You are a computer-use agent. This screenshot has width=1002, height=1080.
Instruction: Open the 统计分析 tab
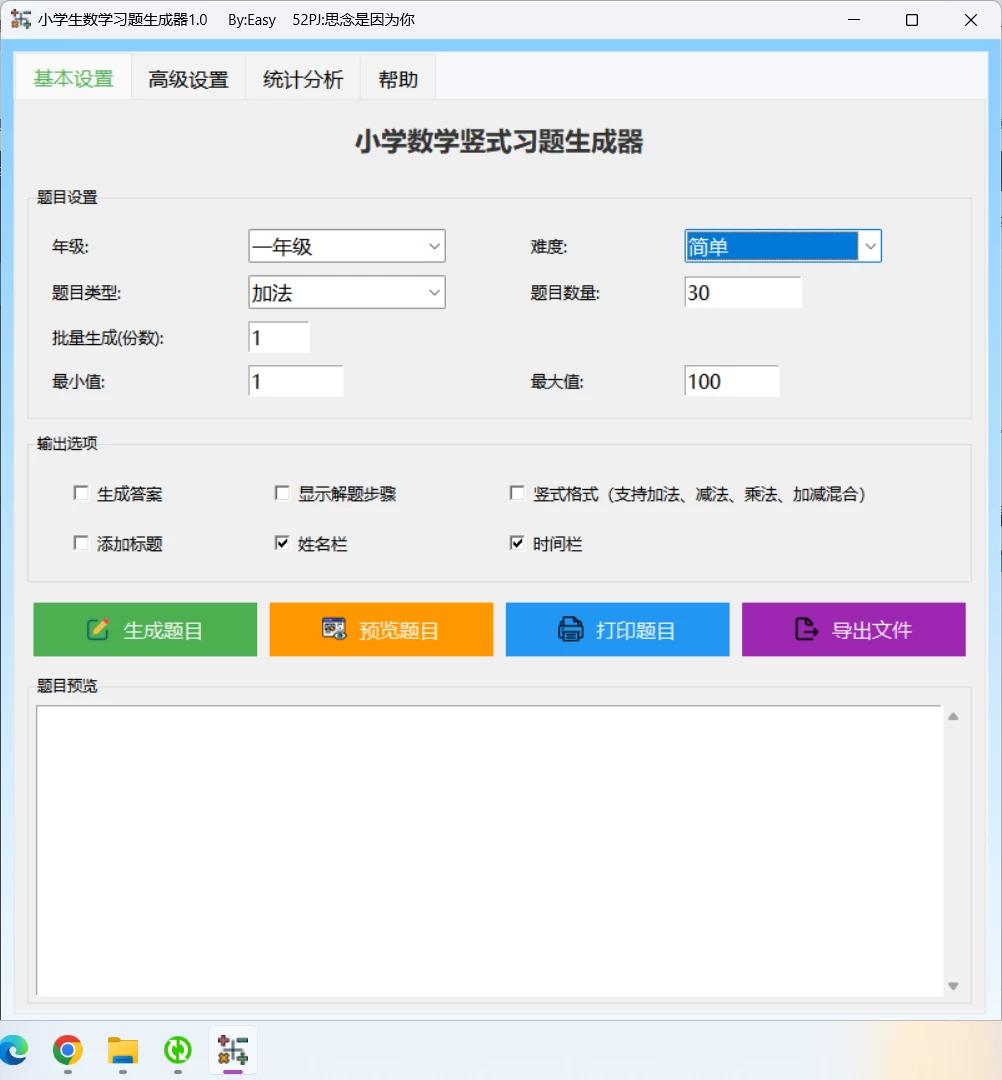click(x=303, y=79)
